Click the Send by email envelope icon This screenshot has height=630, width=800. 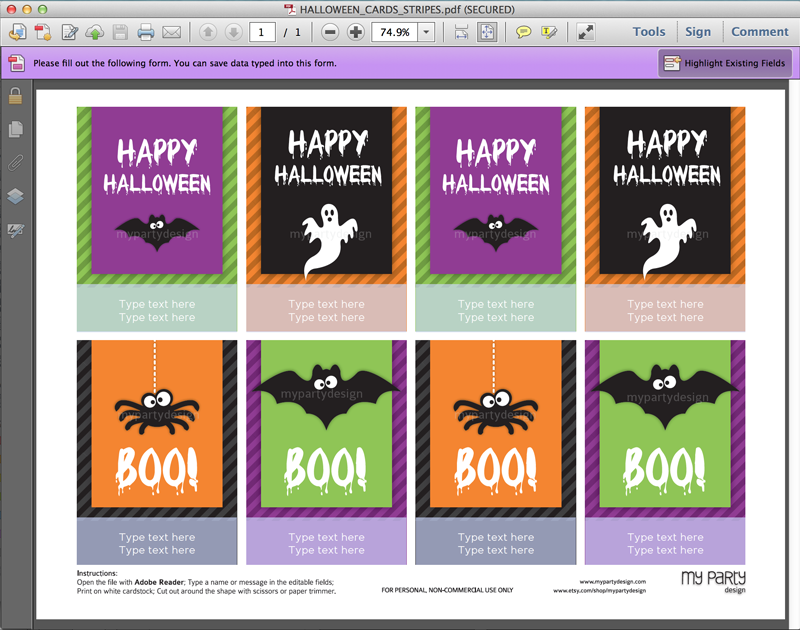point(171,32)
